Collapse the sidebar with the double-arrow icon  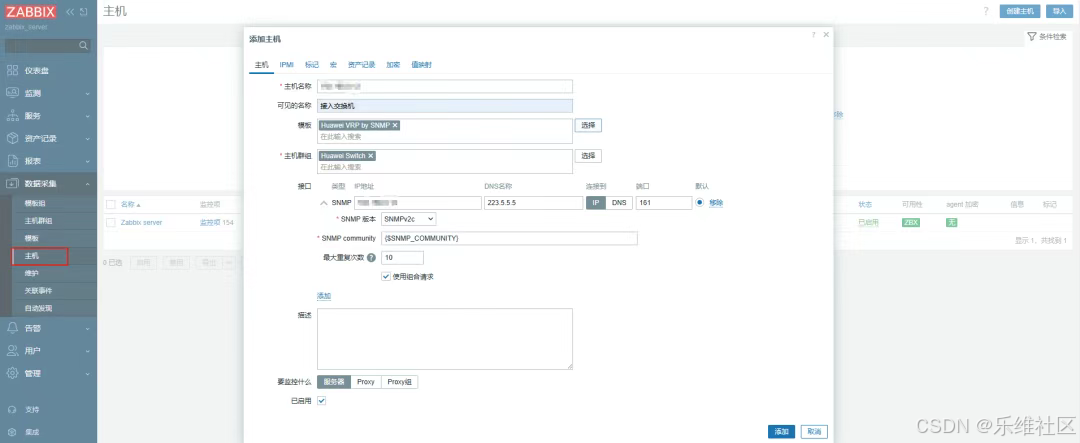pyautogui.click(x=70, y=12)
